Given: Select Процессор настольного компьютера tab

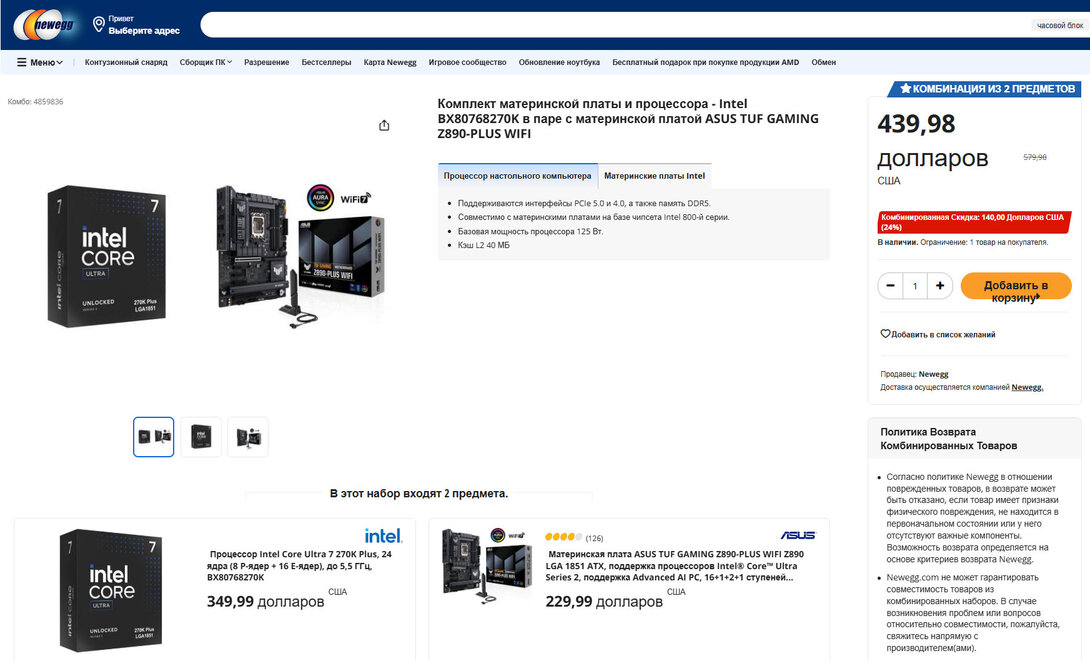Looking at the screenshot, I should [517, 176].
